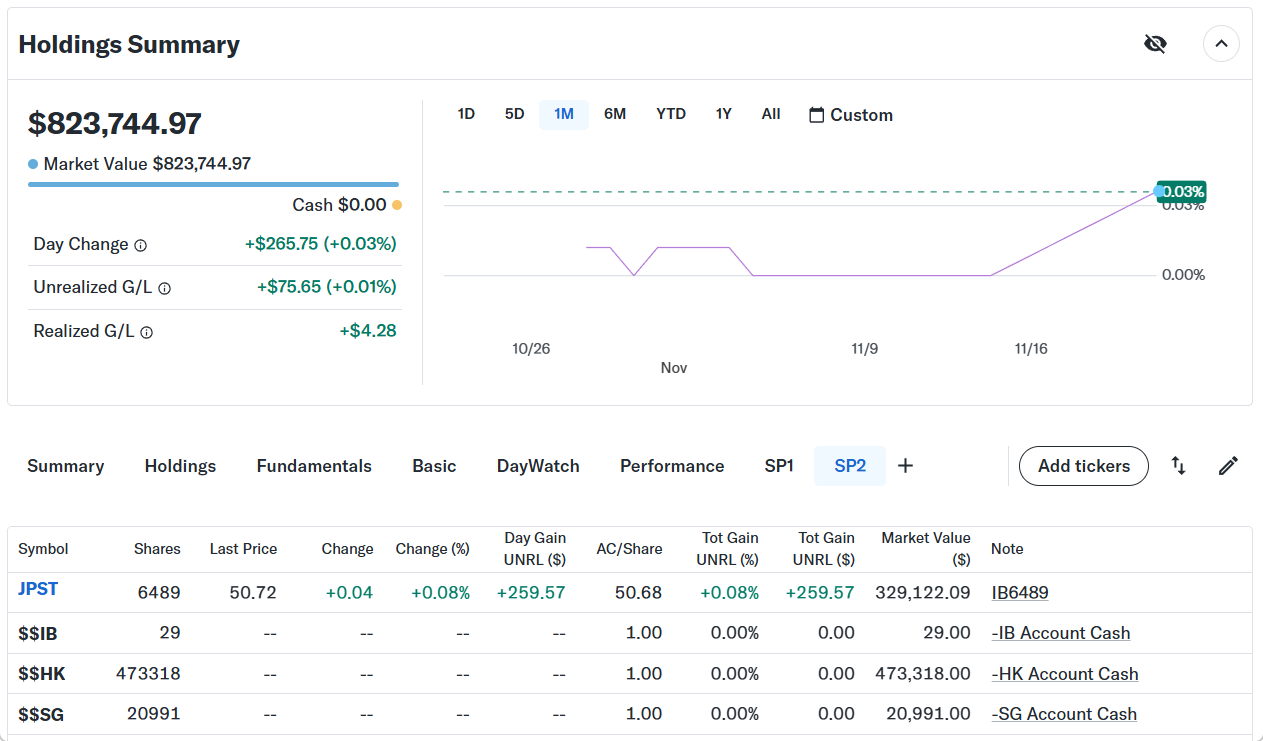This screenshot has width=1263, height=741.
Task: Select the 1D chart range
Action: pyautogui.click(x=466, y=114)
